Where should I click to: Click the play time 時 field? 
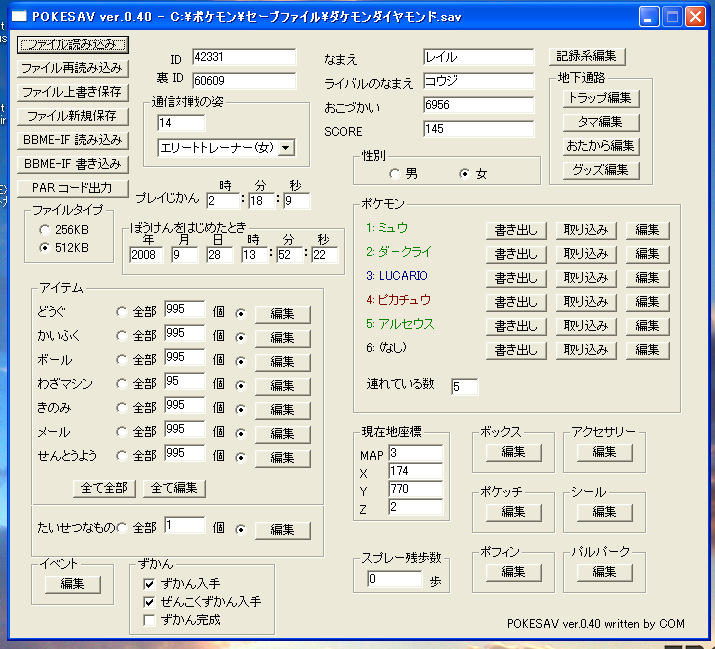click(223, 201)
